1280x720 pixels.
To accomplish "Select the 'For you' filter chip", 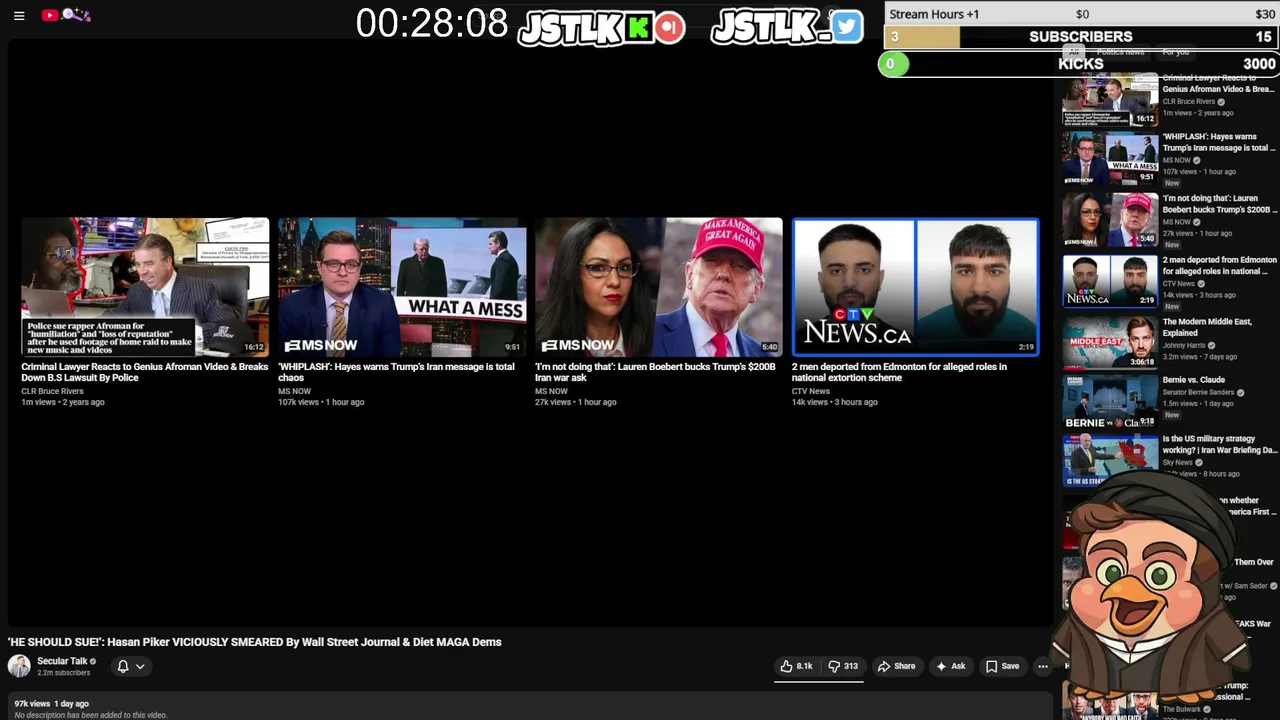I will coord(1176,52).
